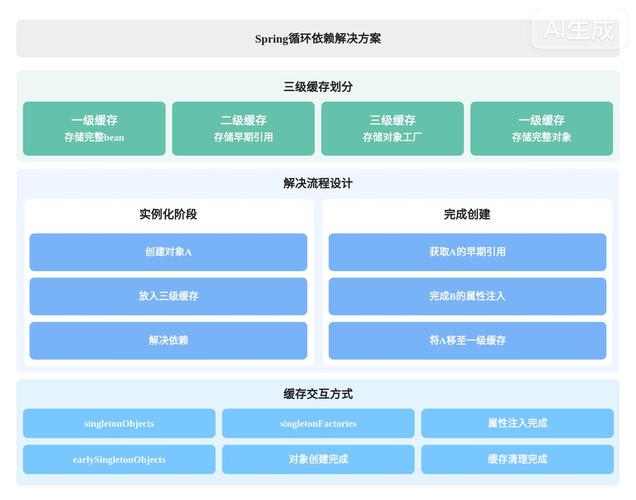The width and height of the screenshot is (636, 500).
Task: Select the 放入三级缓存 step
Action: click(x=168, y=296)
